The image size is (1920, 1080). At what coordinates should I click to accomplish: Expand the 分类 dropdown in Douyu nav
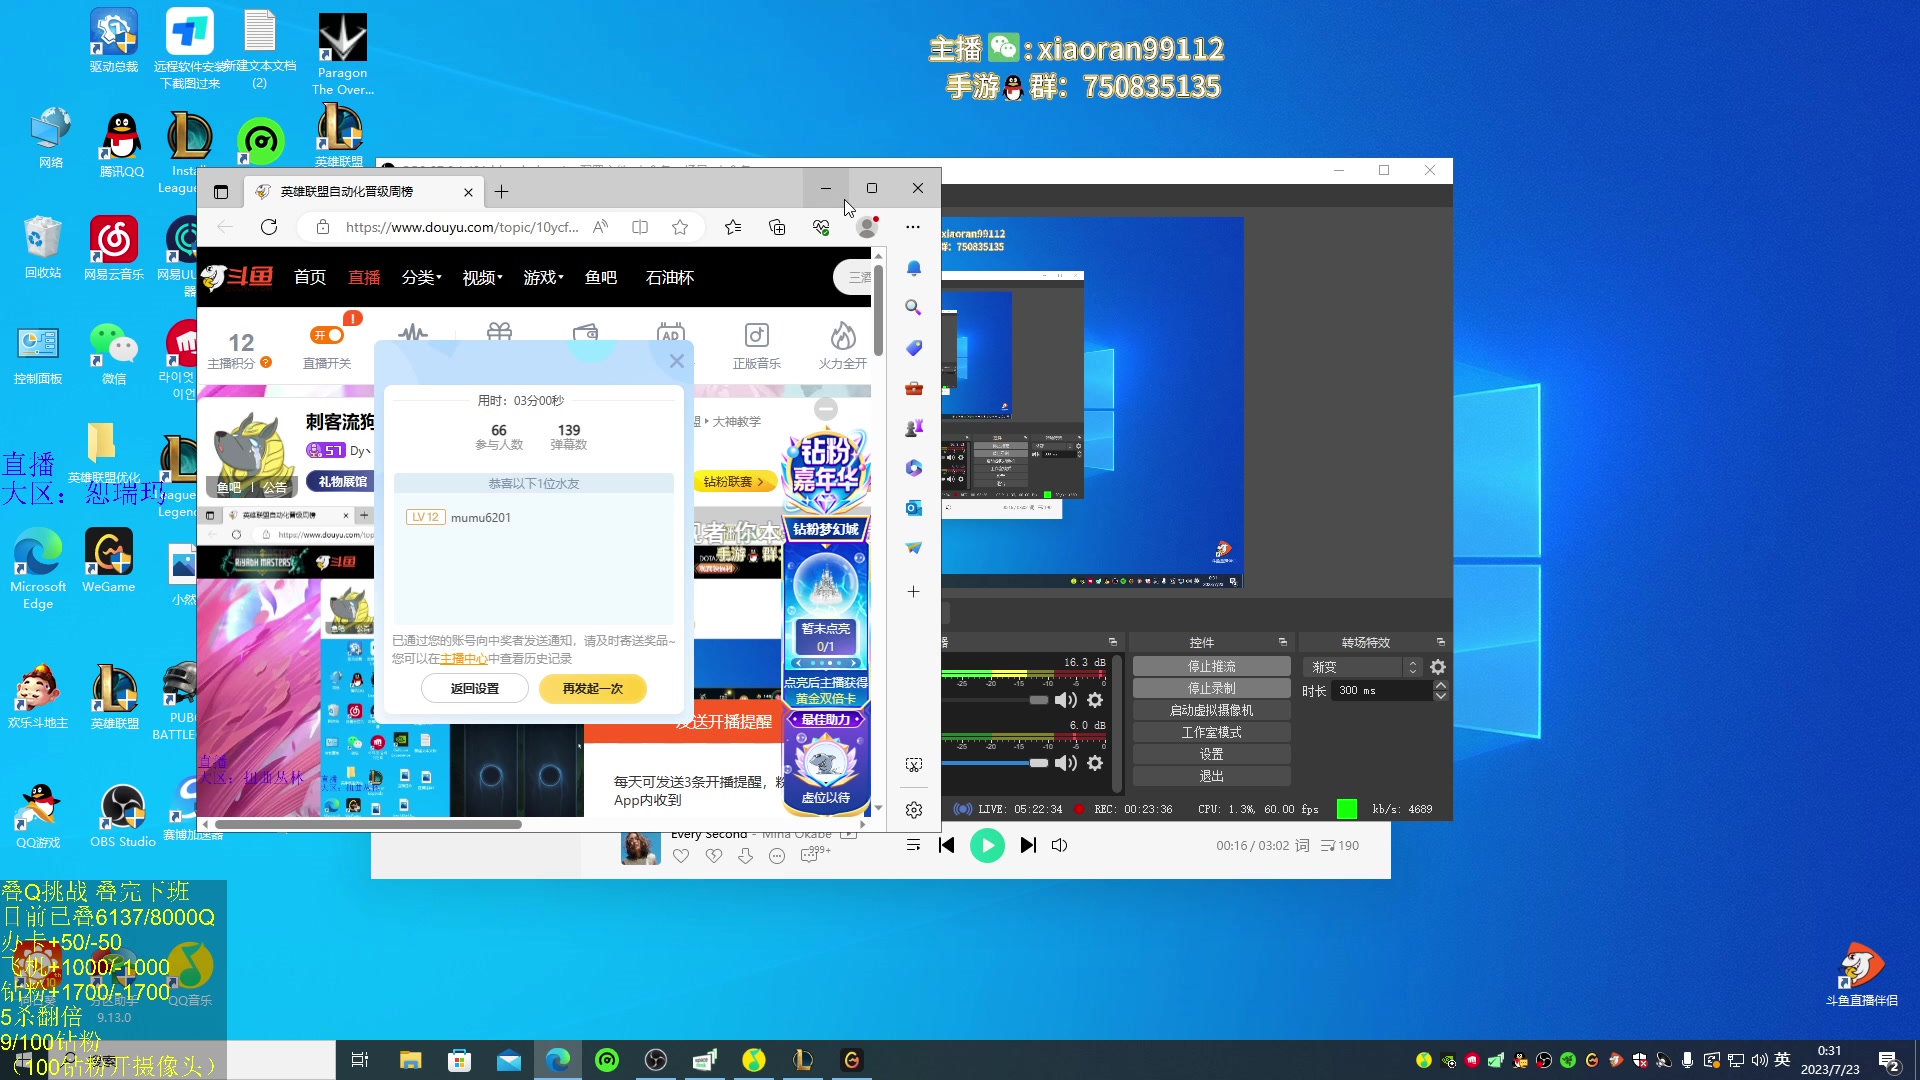coord(421,278)
